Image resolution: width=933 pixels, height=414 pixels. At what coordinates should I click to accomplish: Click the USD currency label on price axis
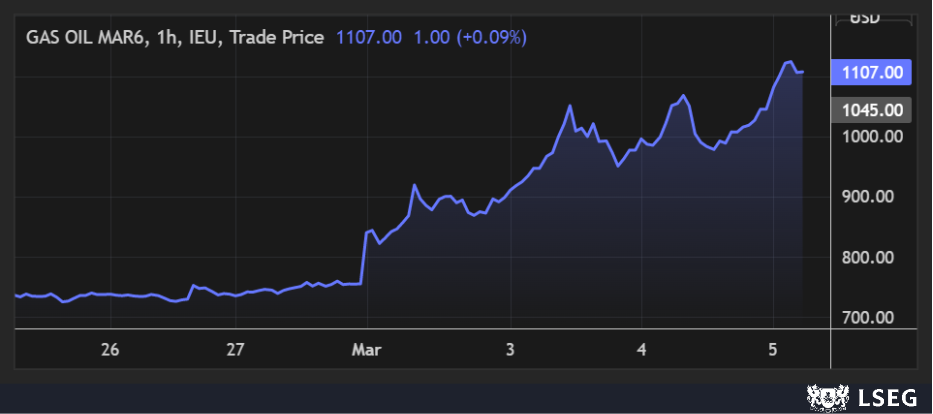pos(872,17)
